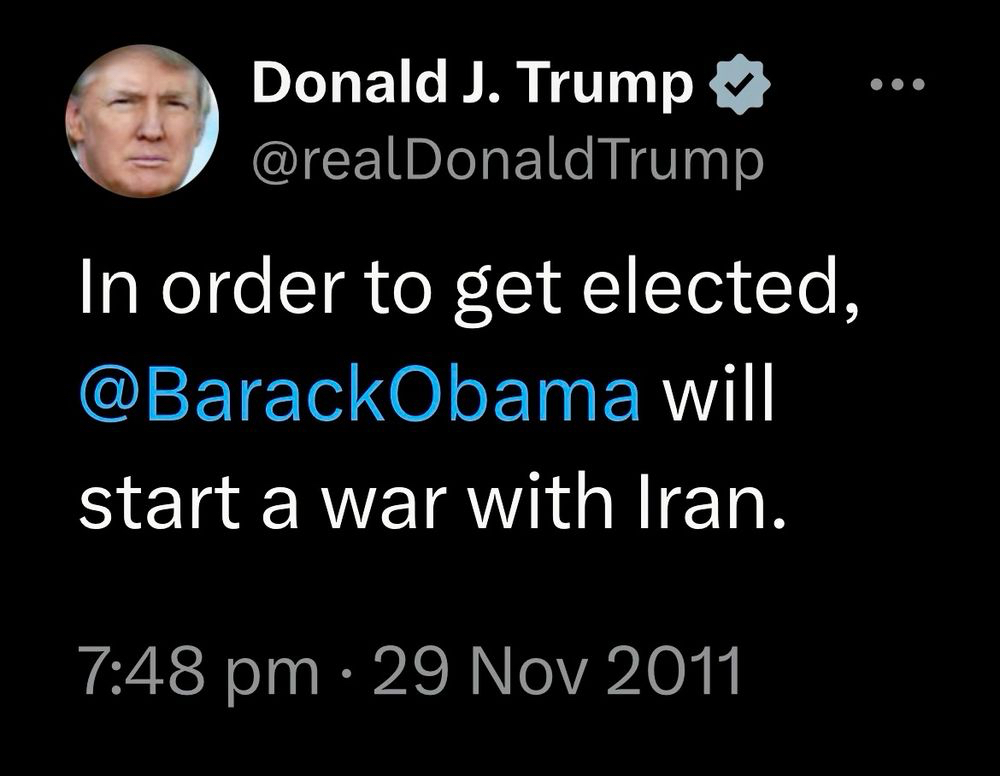The image size is (1000, 776).
Task: Open the profile picture avatar
Action: click(x=142, y=122)
